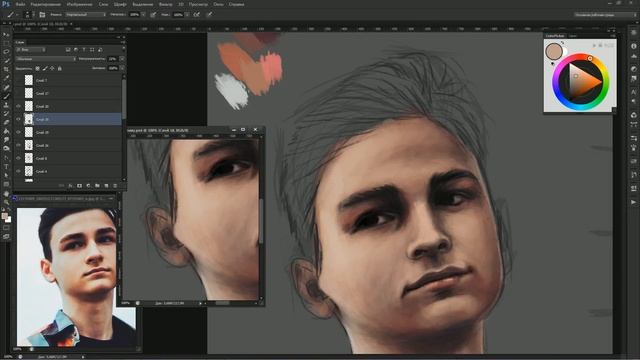Open brush flow arrow in options bar
Image resolution: width=640 pixels, height=360 pixels.
coord(187,14)
